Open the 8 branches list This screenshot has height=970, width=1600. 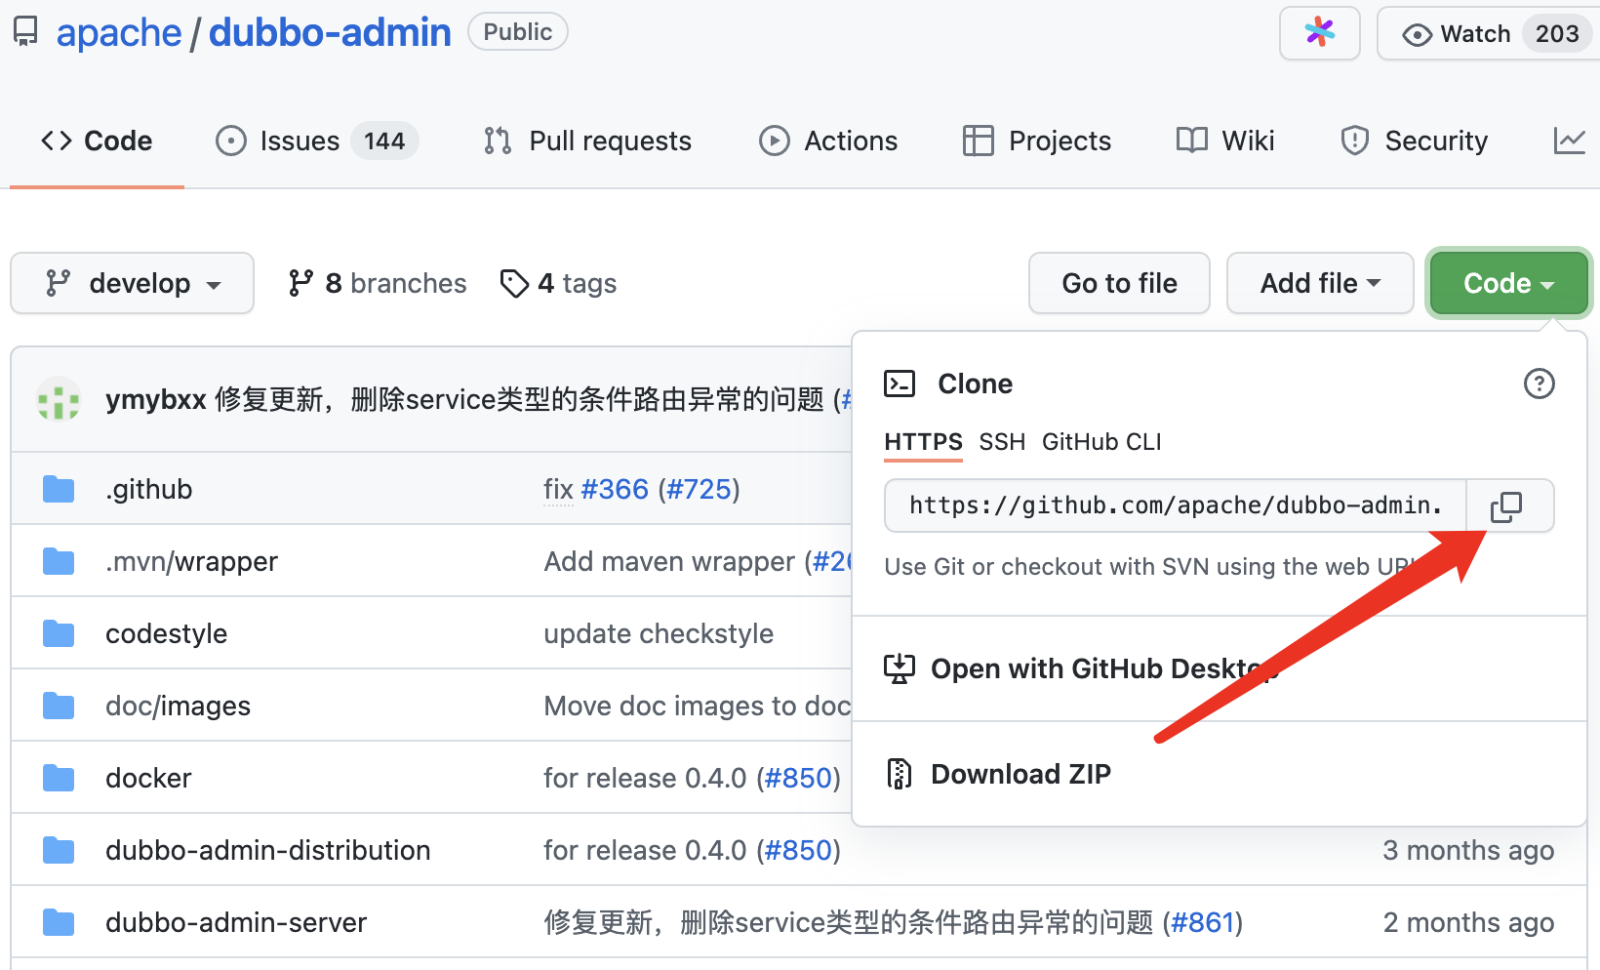coord(377,284)
